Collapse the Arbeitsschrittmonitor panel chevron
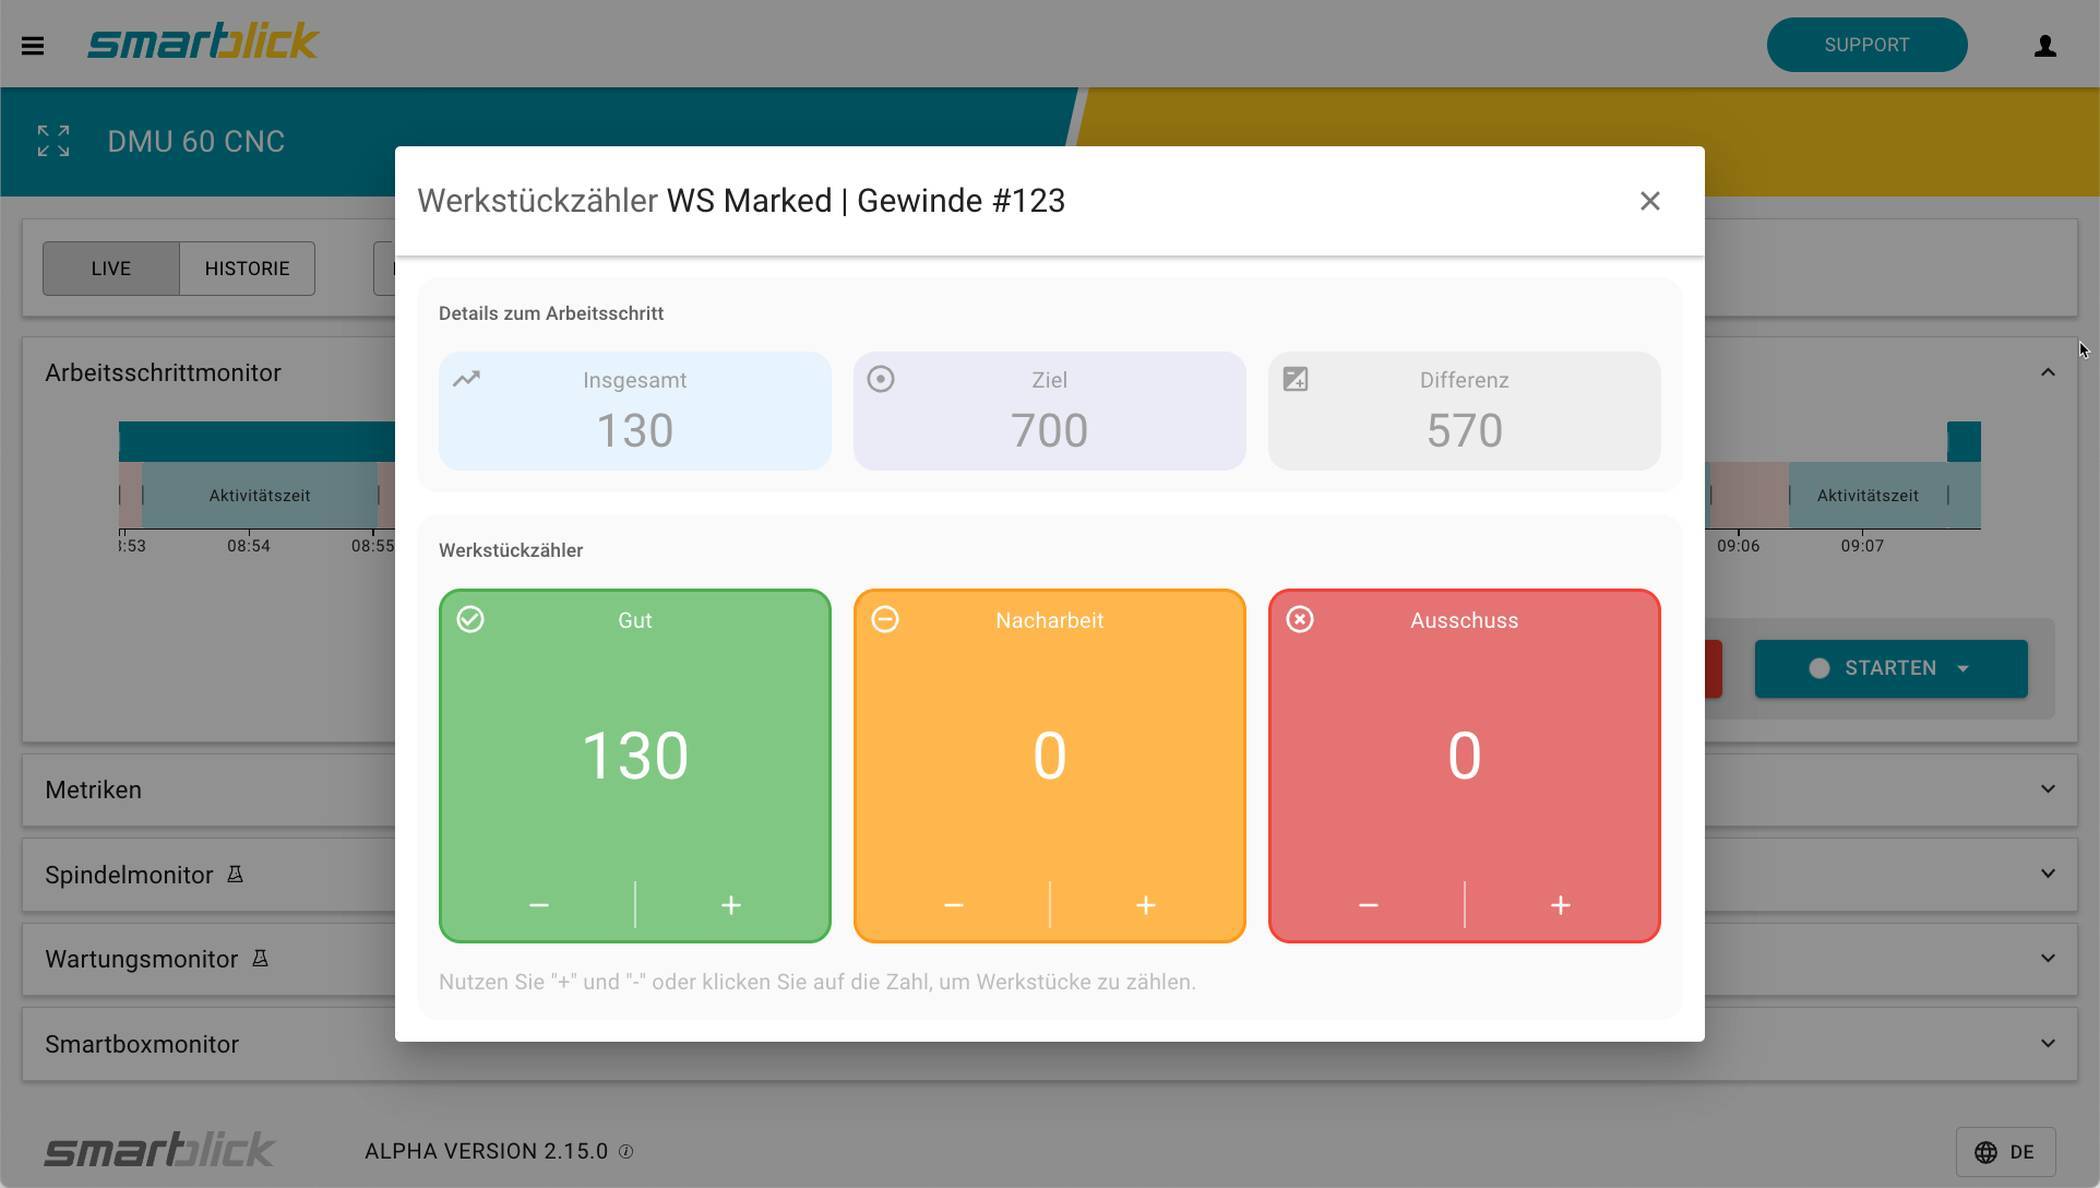Image resolution: width=2100 pixels, height=1188 pixels. pos(2048,372)
